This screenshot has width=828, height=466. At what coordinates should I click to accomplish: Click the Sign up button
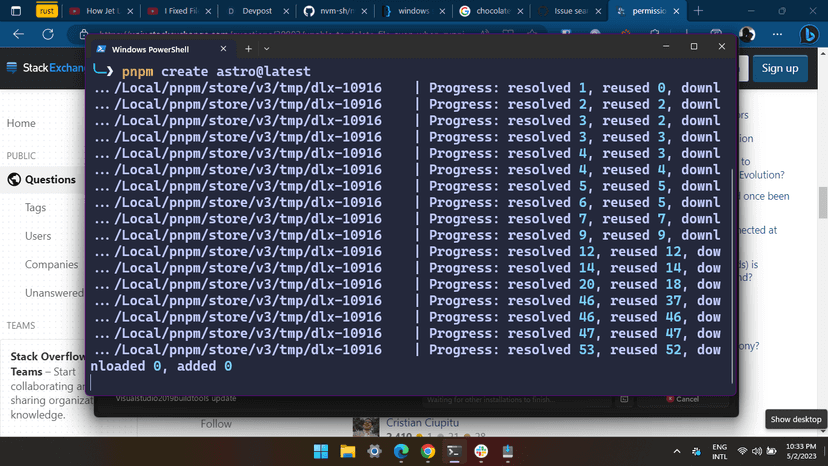click(779, 68)
